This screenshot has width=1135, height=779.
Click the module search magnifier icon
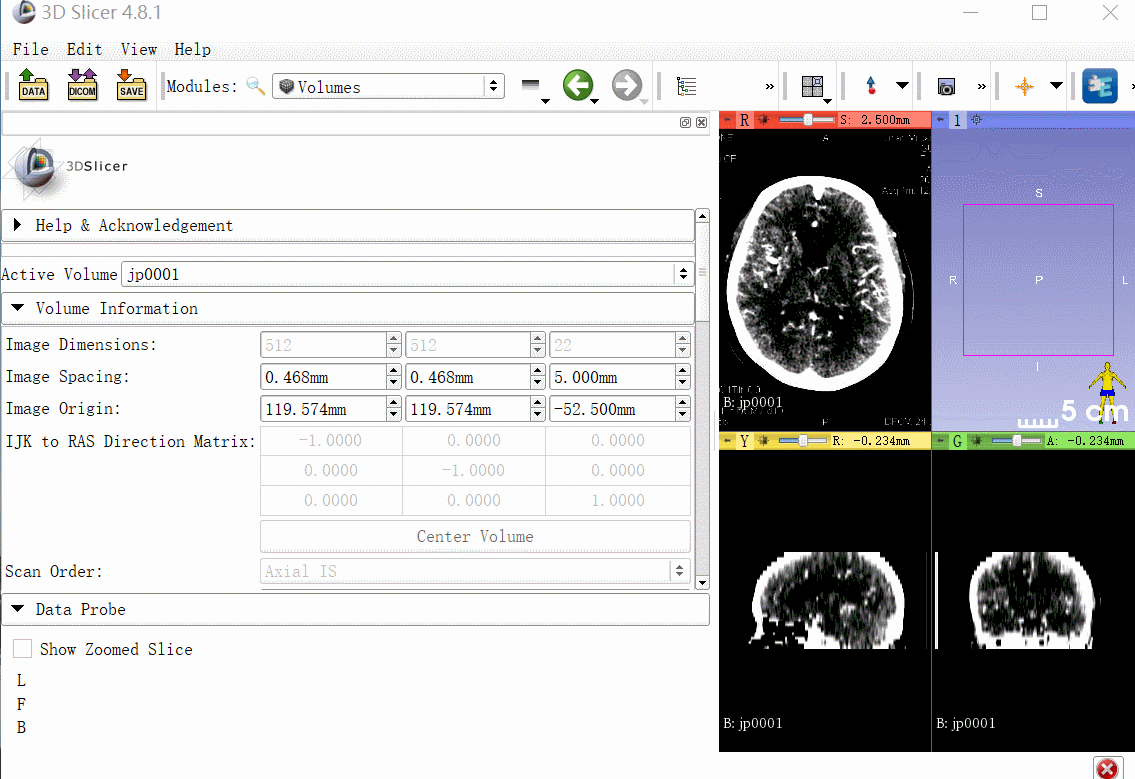pyautogui.click(x=255, y=86)
